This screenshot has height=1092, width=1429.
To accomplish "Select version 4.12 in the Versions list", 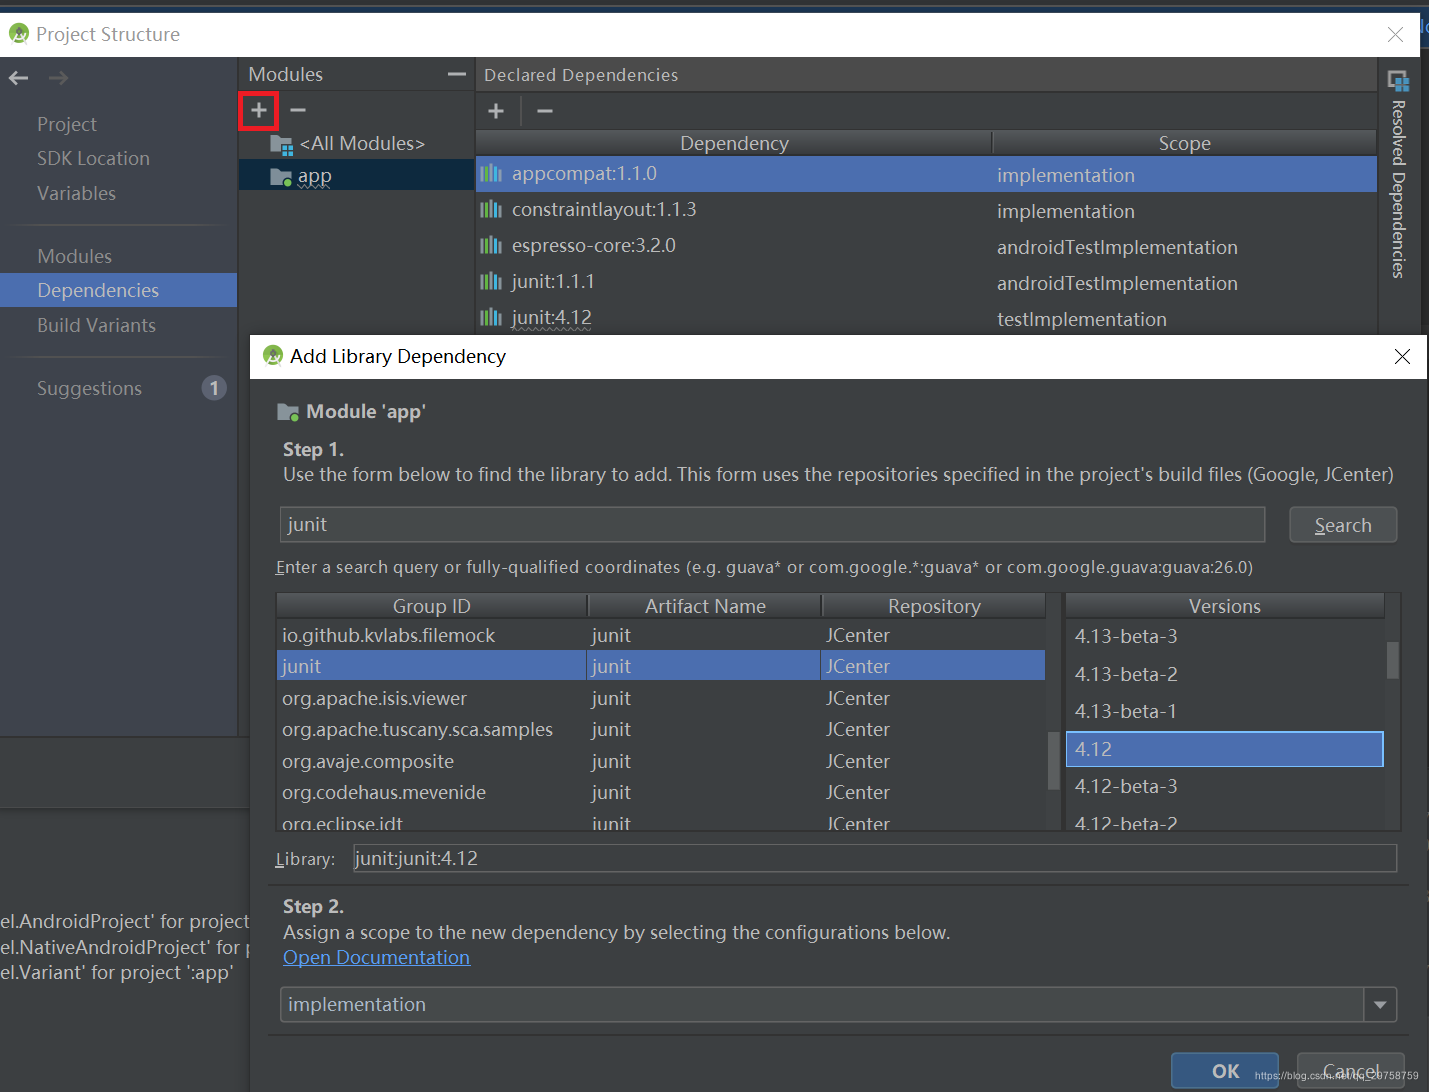I will (x=1225, y=749).
